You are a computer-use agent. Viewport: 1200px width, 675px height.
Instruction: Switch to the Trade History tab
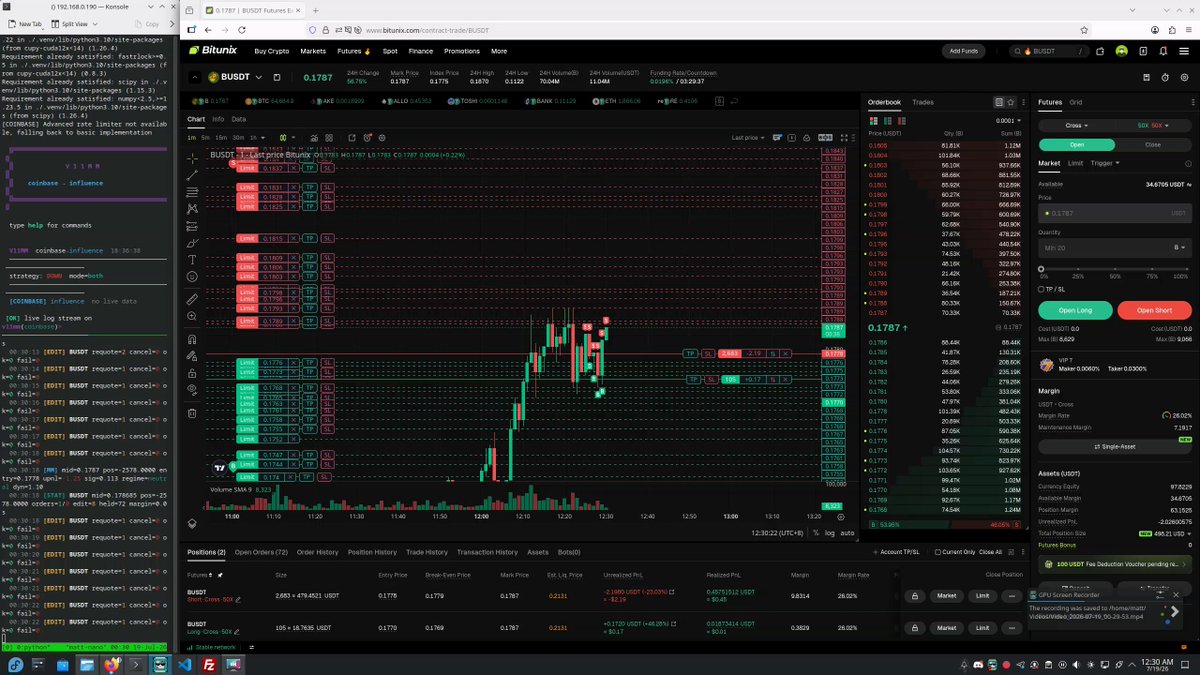[x=427, y=552]
